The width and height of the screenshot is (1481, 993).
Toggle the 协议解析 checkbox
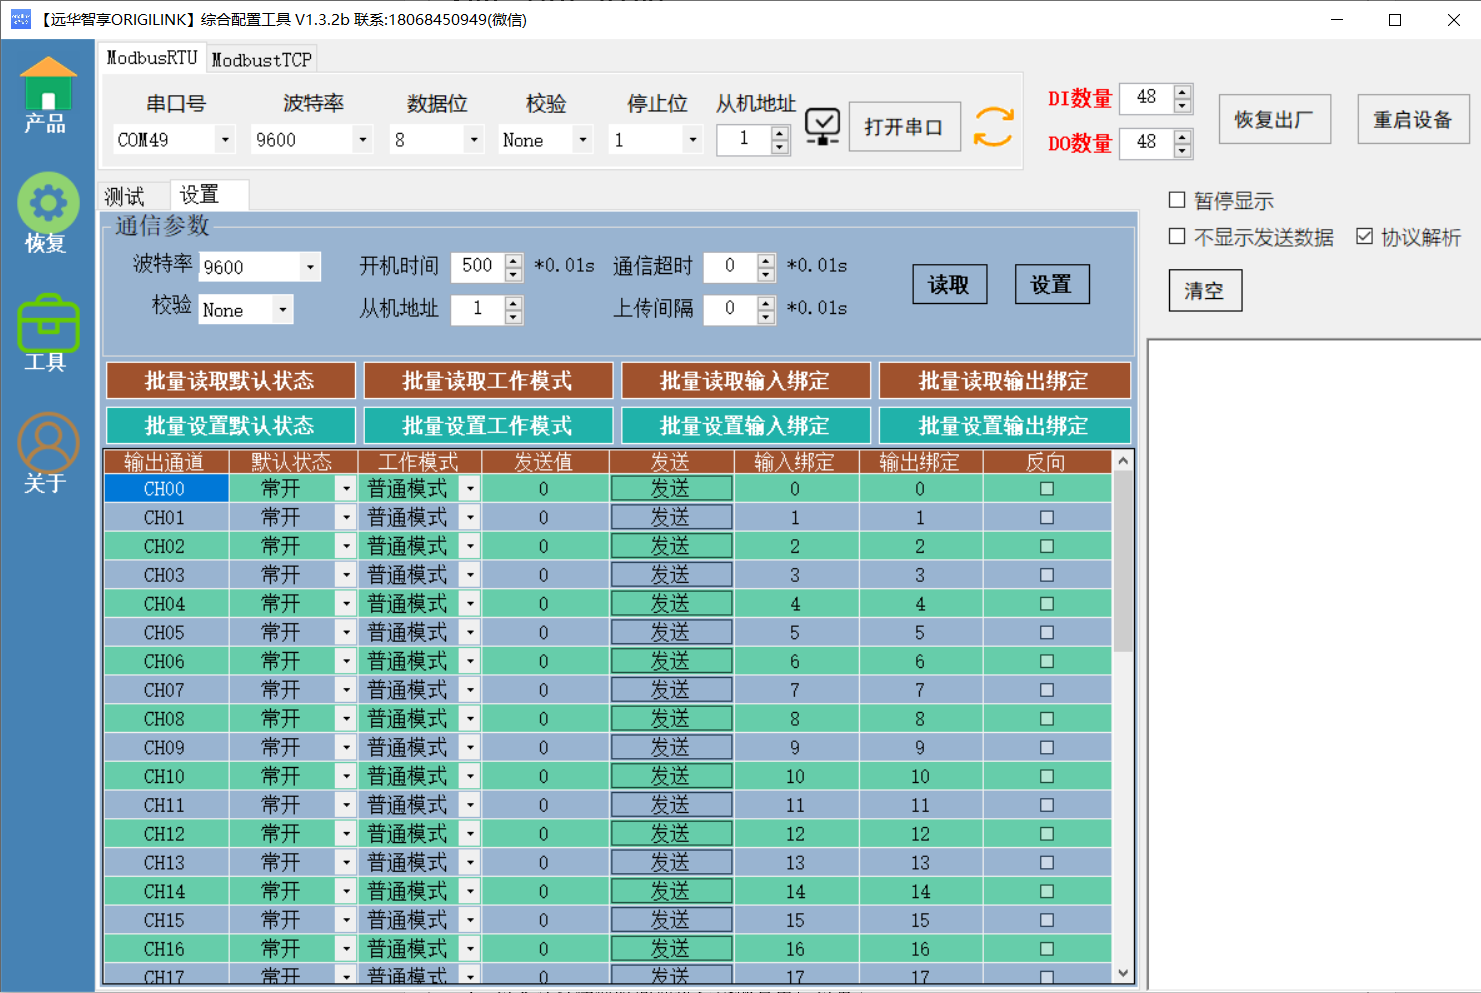point(1364,237)
